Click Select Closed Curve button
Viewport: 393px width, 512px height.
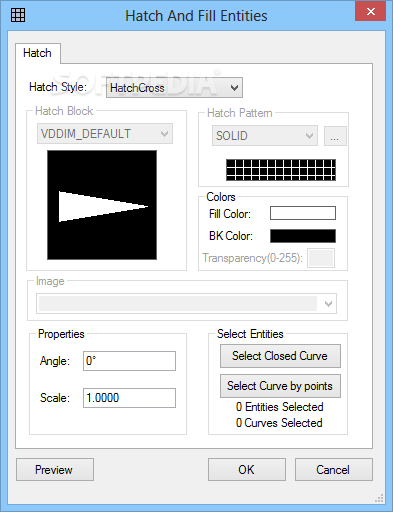point(280,356)
